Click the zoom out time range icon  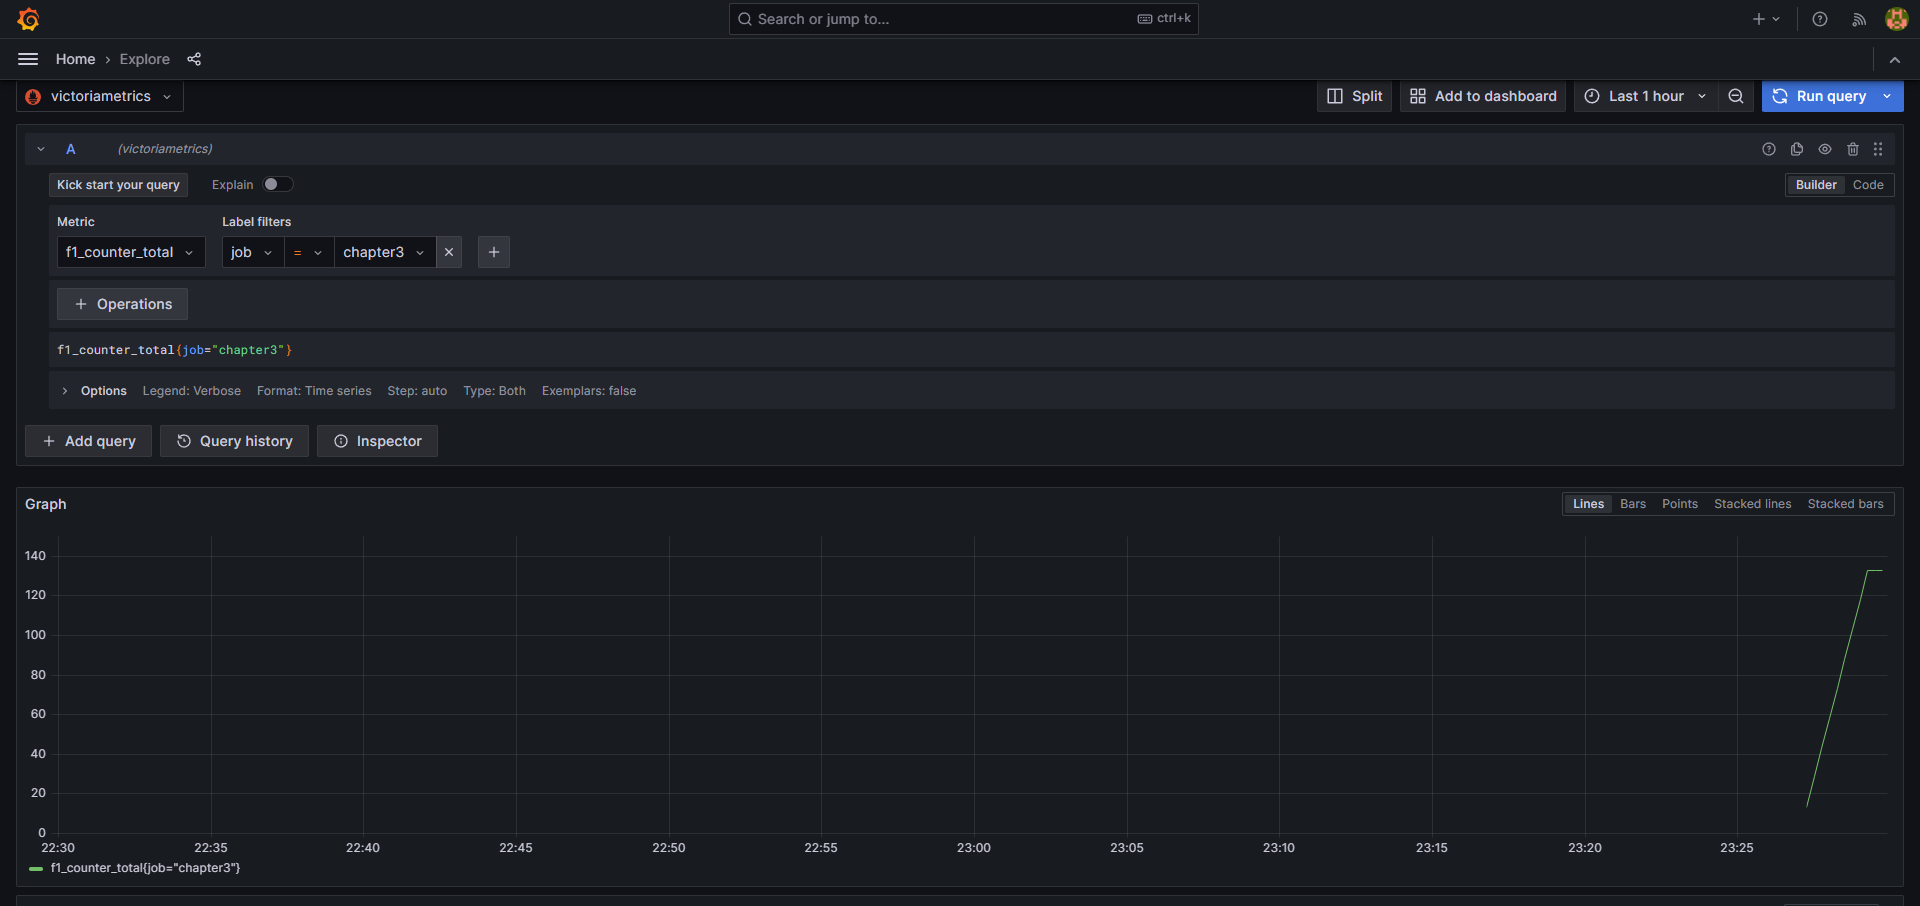[x=1736, y=96]
